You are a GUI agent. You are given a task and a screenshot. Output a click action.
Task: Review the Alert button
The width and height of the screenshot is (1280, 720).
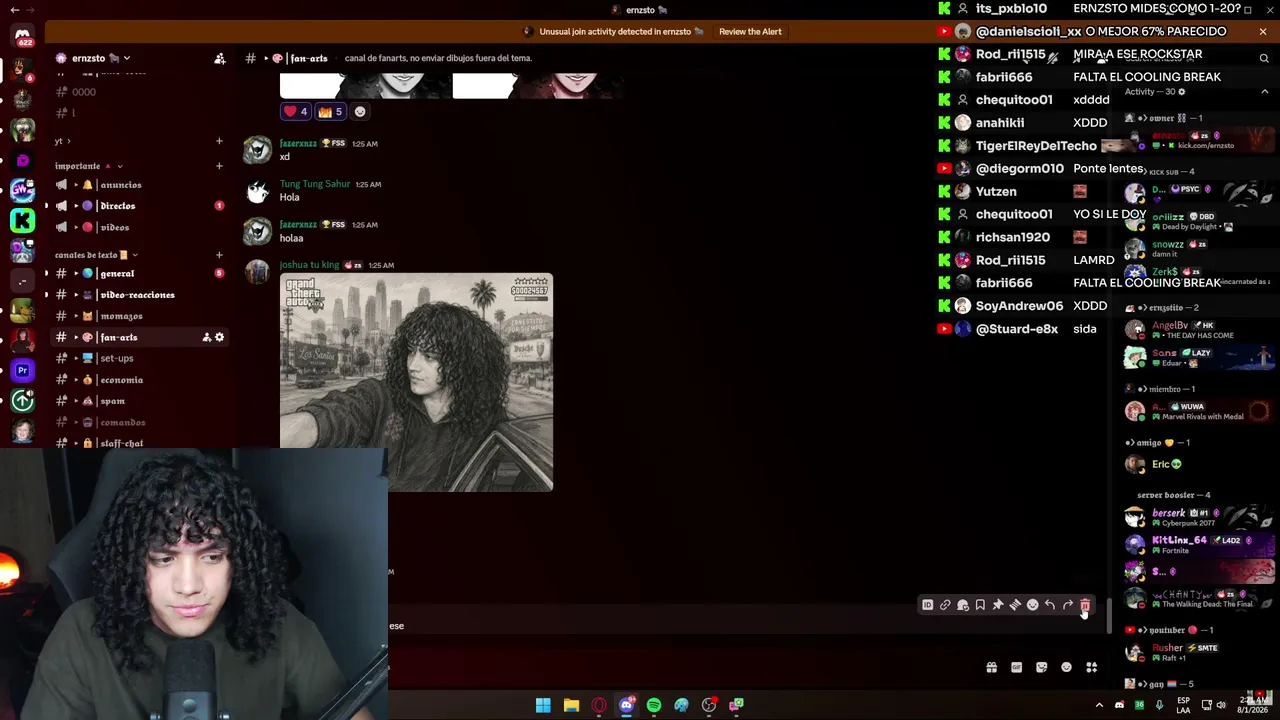pyautogui.click(x=750, y=32)
